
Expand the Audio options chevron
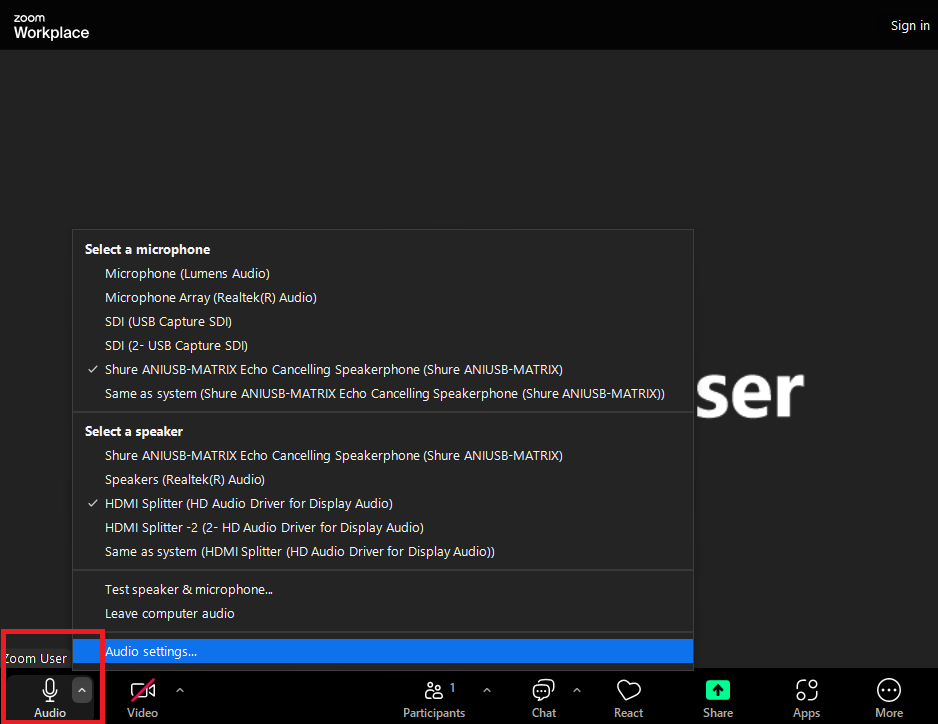(81, 689)
